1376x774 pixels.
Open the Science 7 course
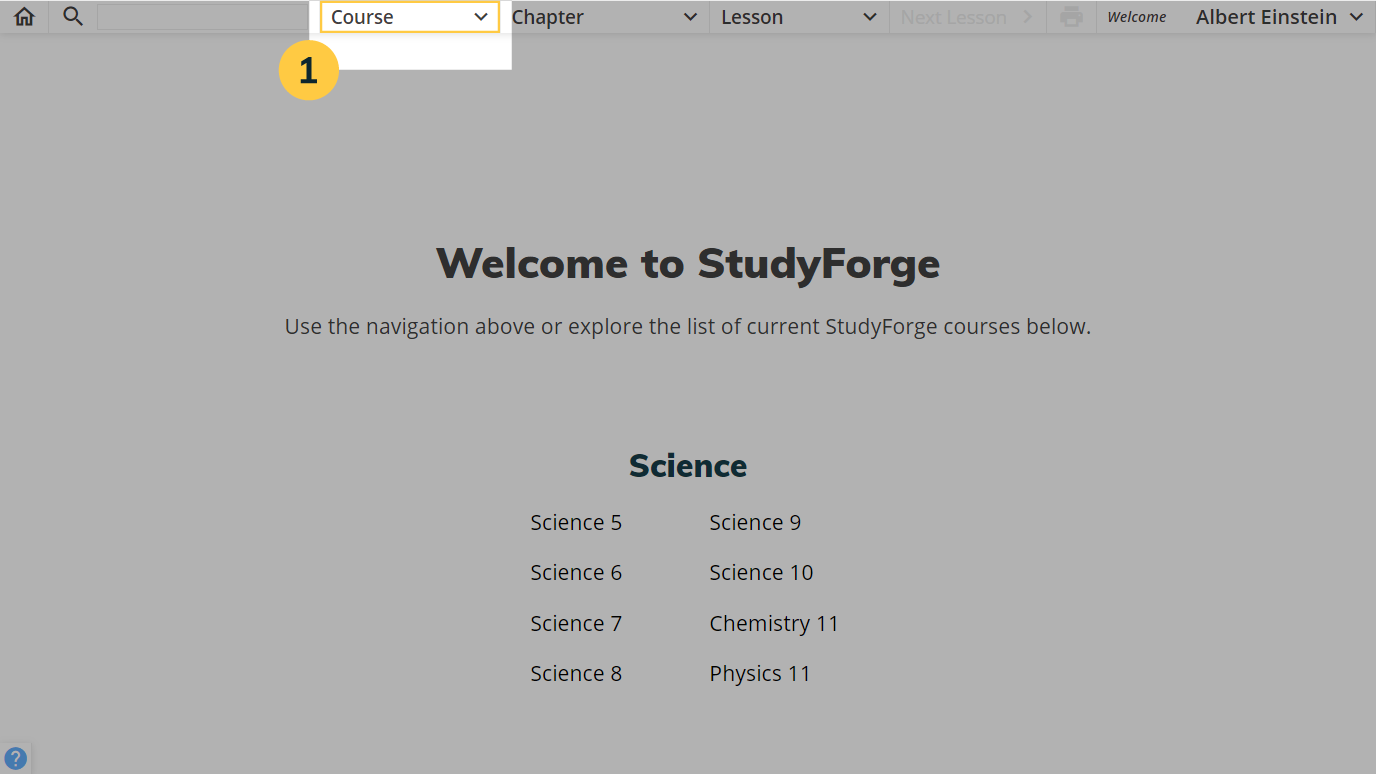(x=576, y=622)
